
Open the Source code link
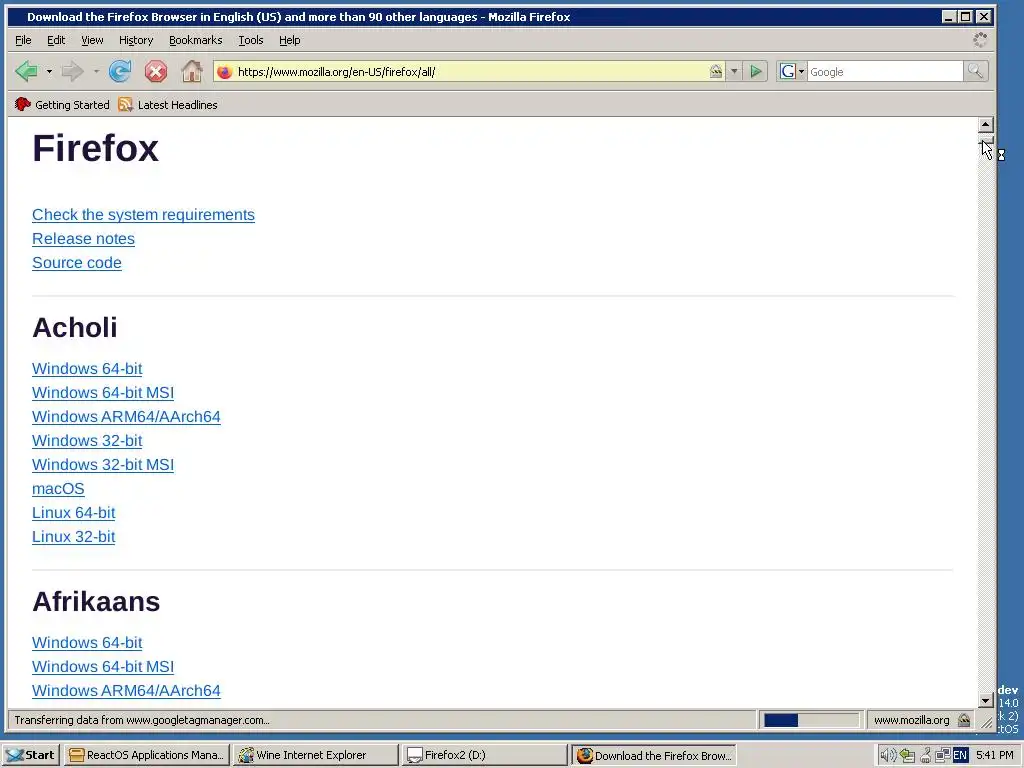[76, 263]
